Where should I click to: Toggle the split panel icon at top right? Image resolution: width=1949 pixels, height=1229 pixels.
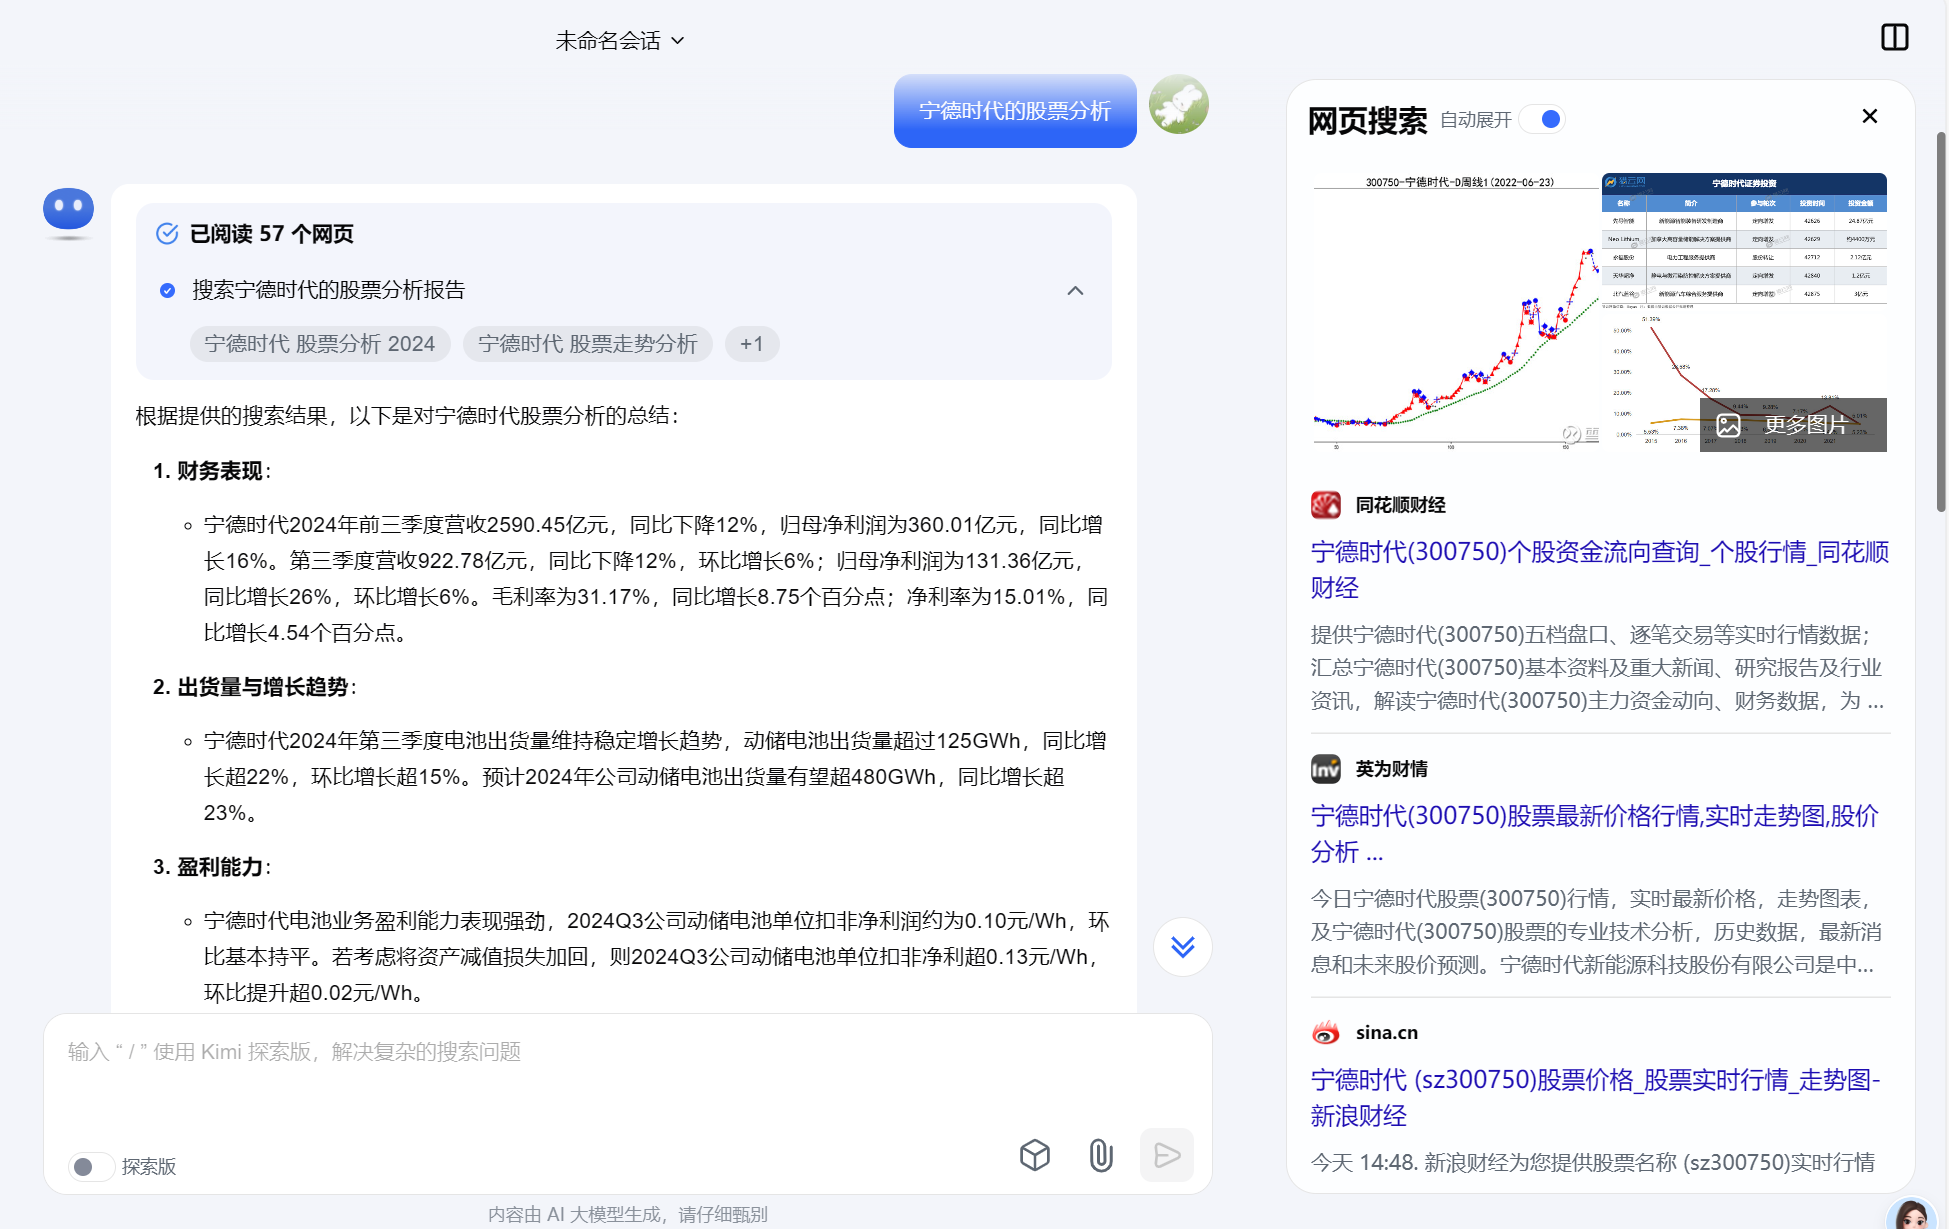coord(1894,37)
